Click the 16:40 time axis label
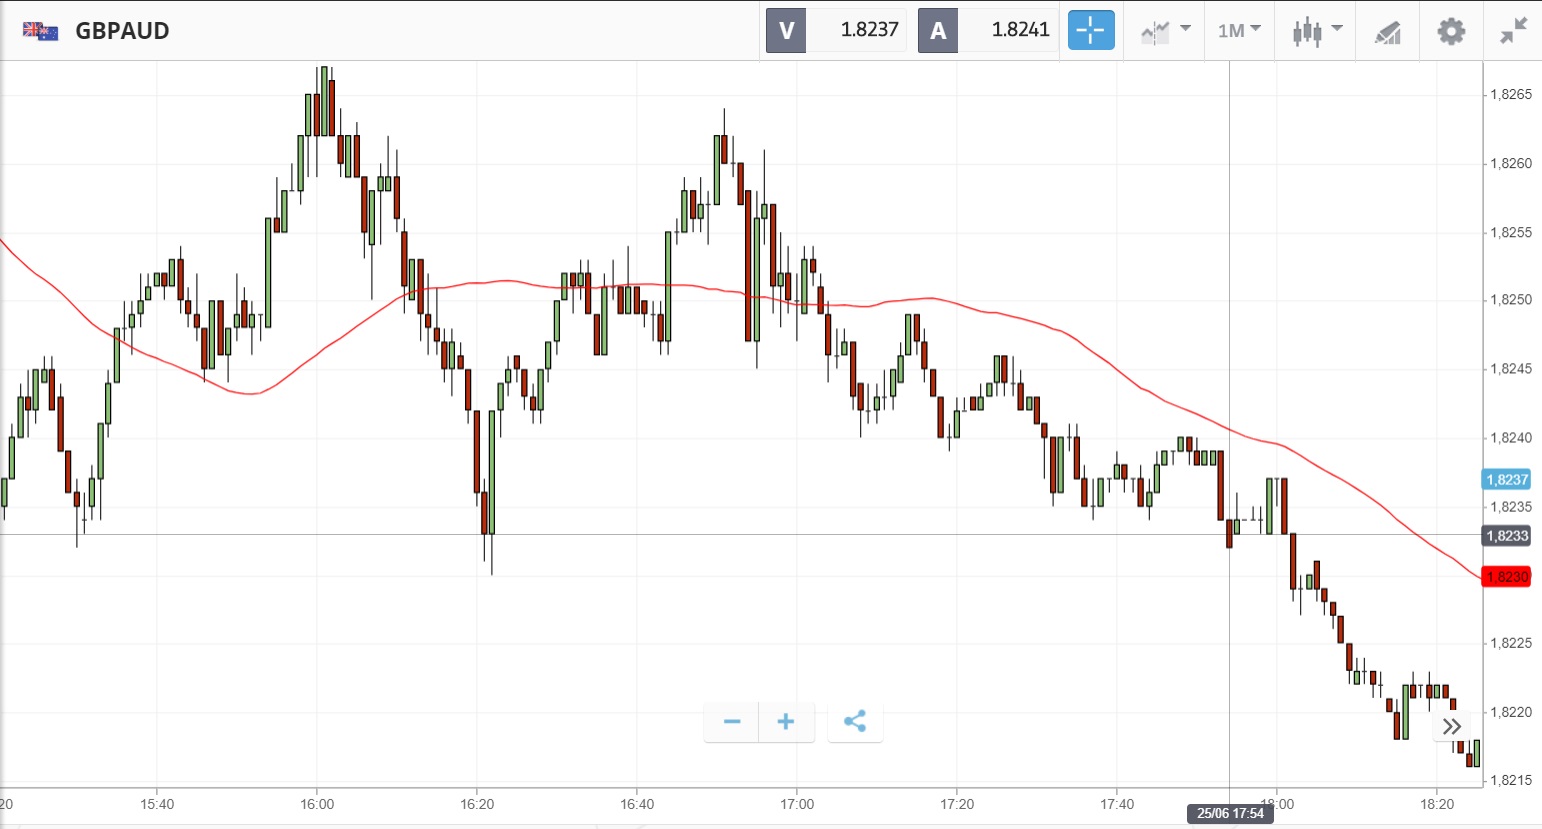1542x829 pixels. [637, 804]
